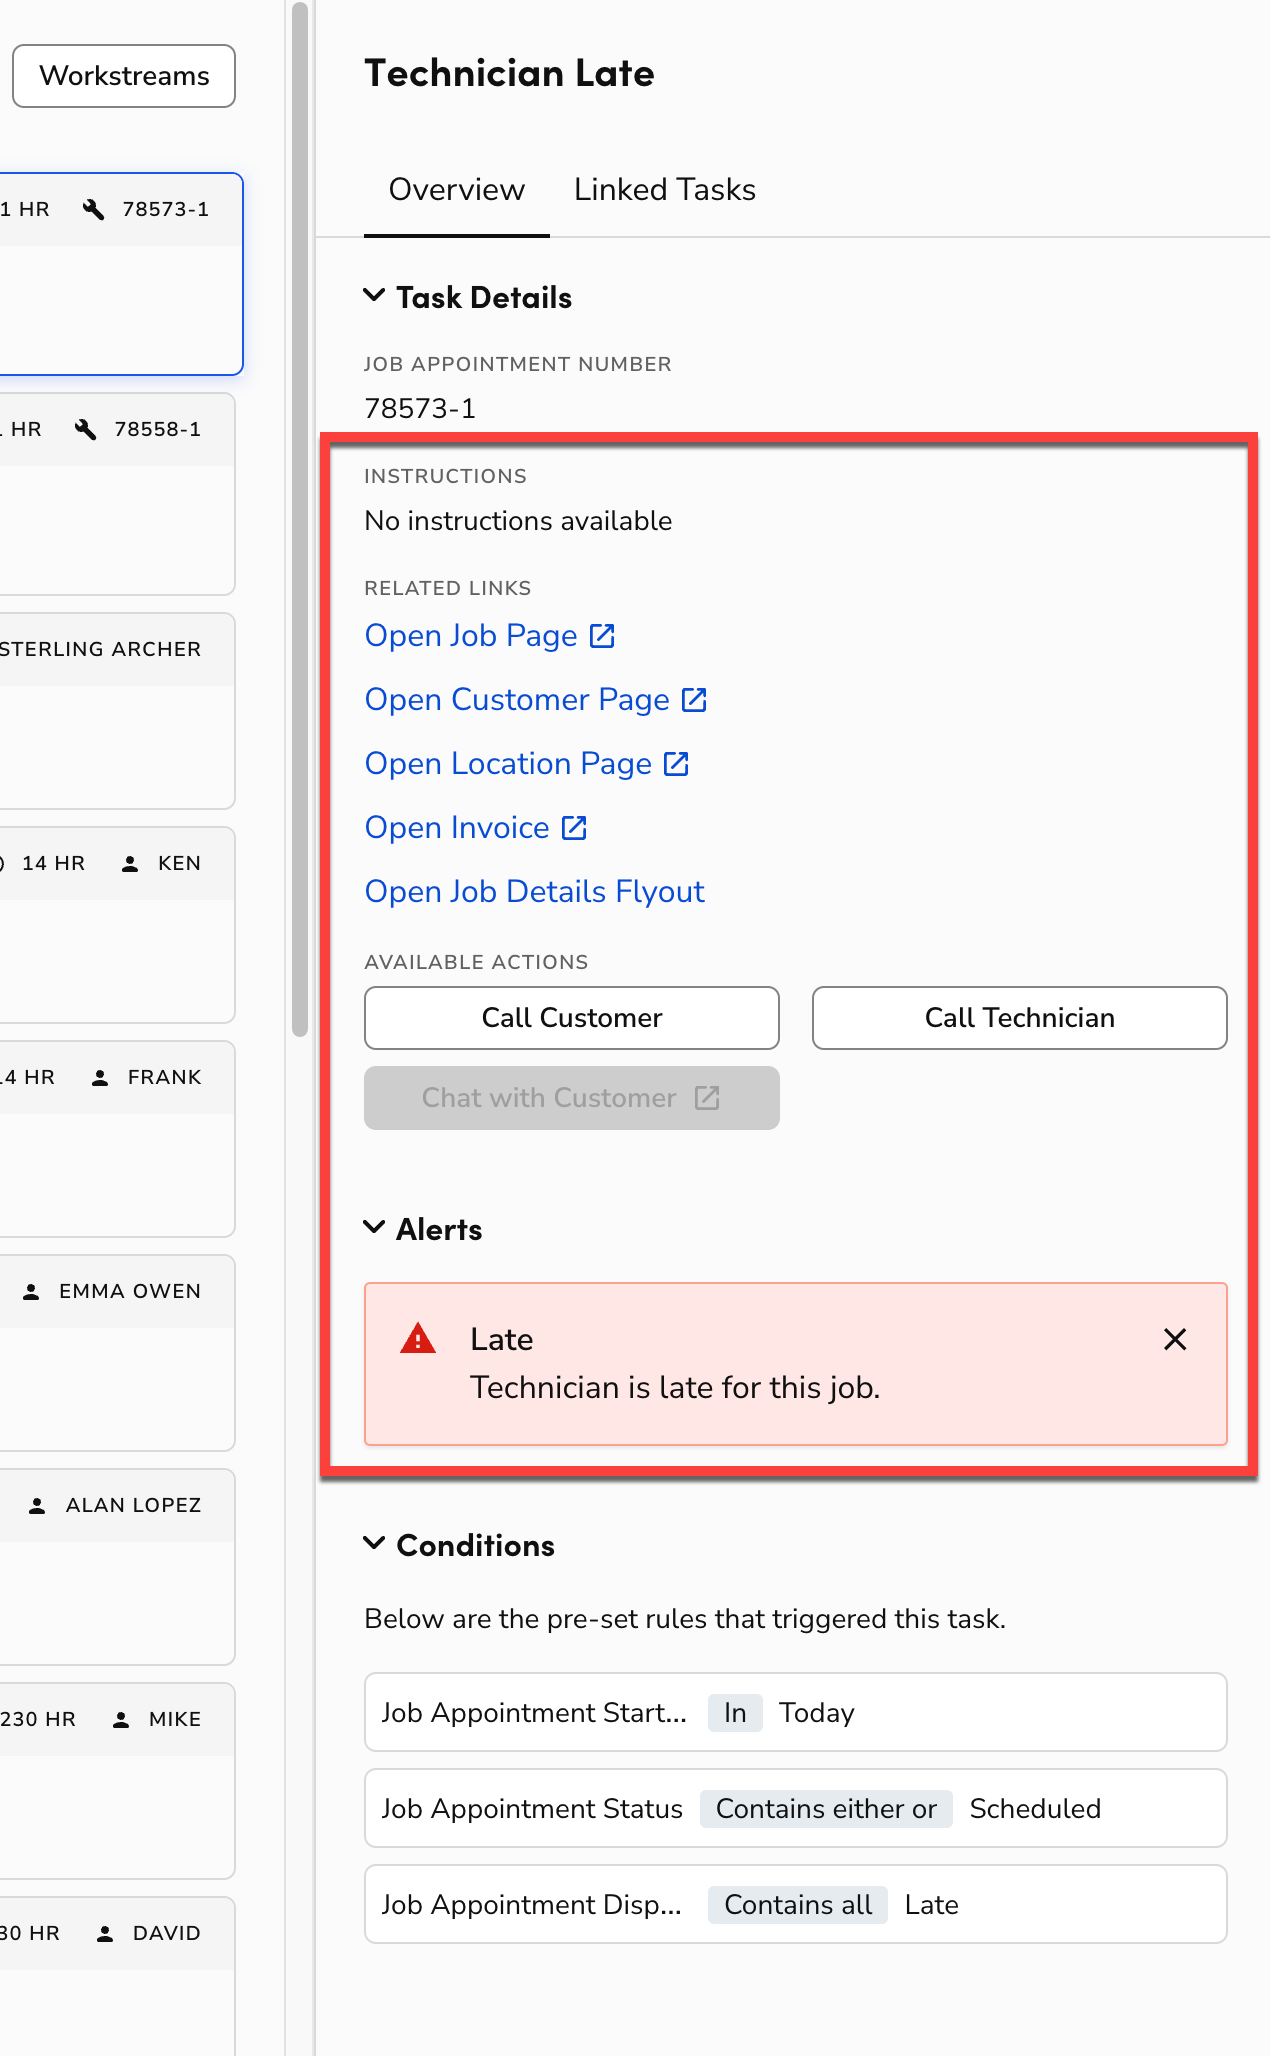Click the Call Technician button
Image resolution: width=1270 pixels, height=2056 pixels.
coord(1020,1018)
